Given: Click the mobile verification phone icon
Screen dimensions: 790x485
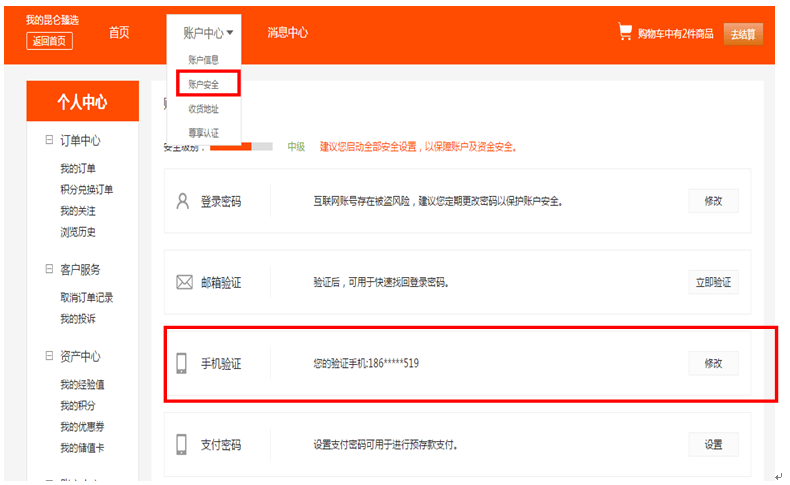Looking at the screenshot, I should [182, 363].
